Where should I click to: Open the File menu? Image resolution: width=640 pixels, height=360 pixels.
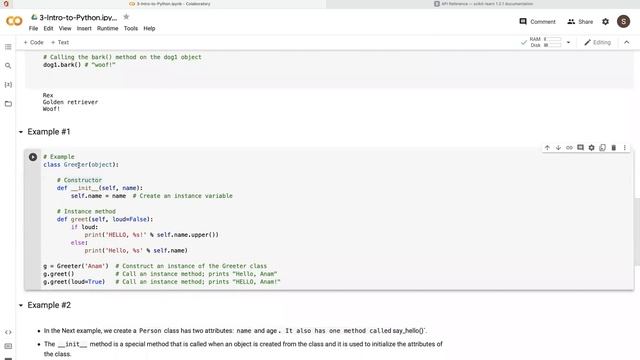[x=33, y=29]
